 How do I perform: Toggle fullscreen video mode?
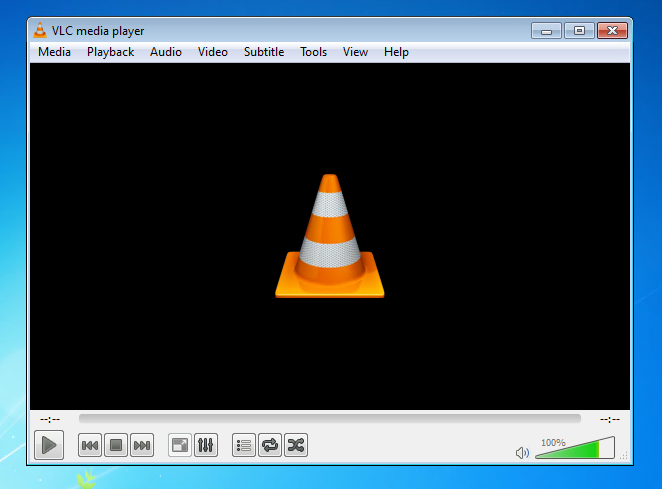(x=180, y=445)
